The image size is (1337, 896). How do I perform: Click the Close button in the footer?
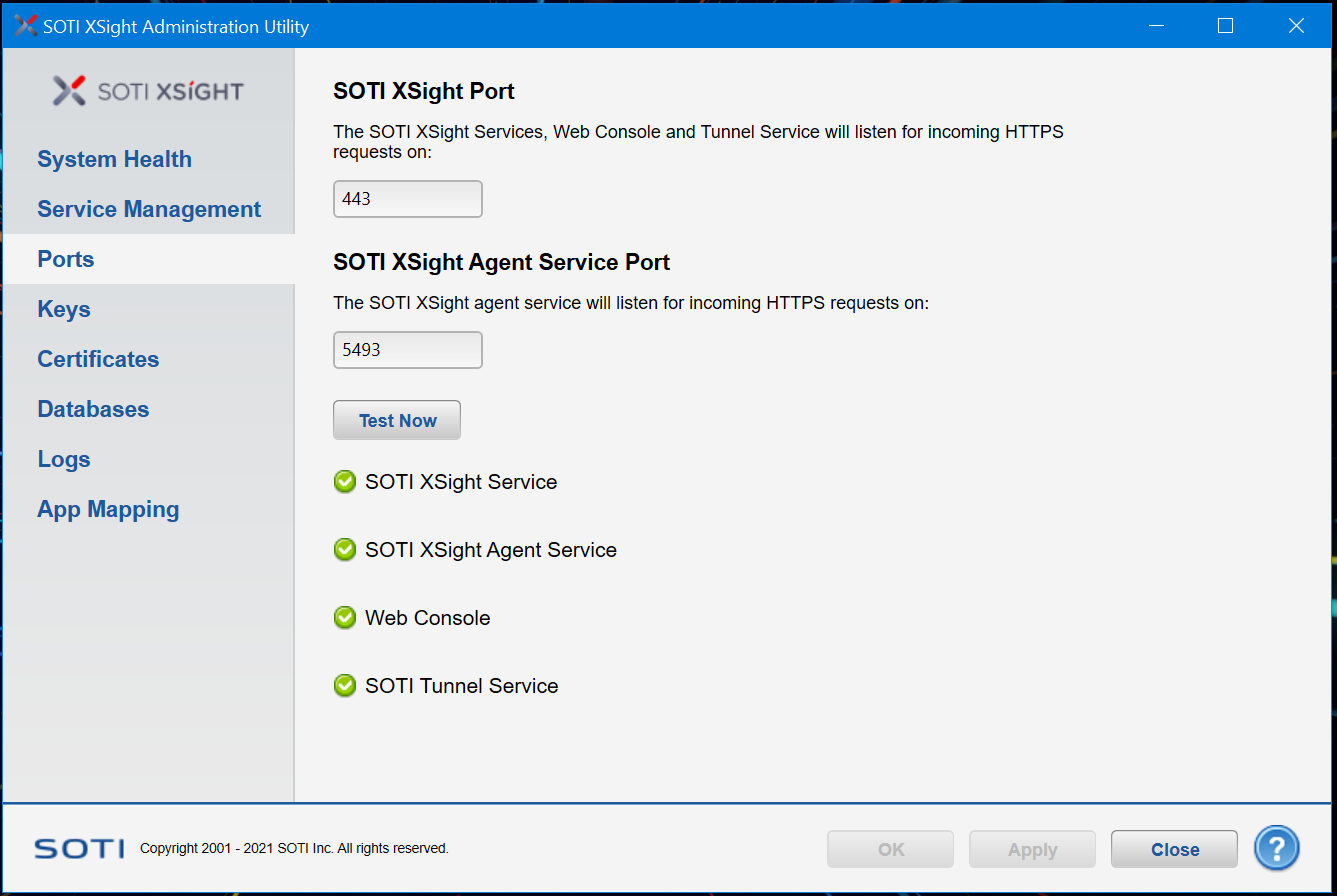coord(1175,849)
